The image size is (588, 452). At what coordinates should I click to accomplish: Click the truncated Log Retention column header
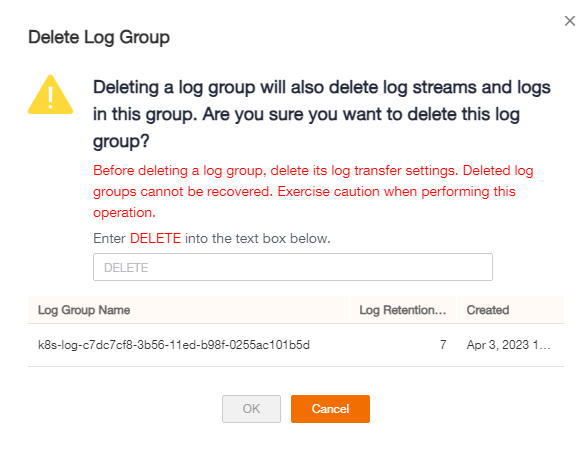click(402, 310)
